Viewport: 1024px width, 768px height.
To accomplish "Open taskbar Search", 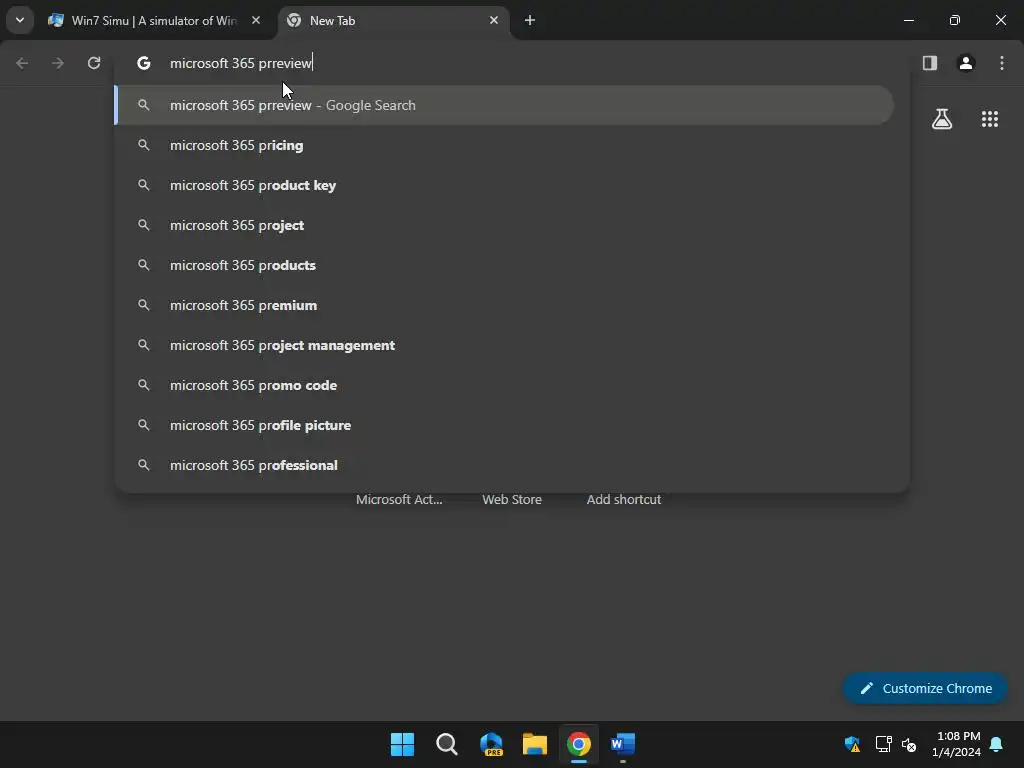I will (x=447, y=744).
